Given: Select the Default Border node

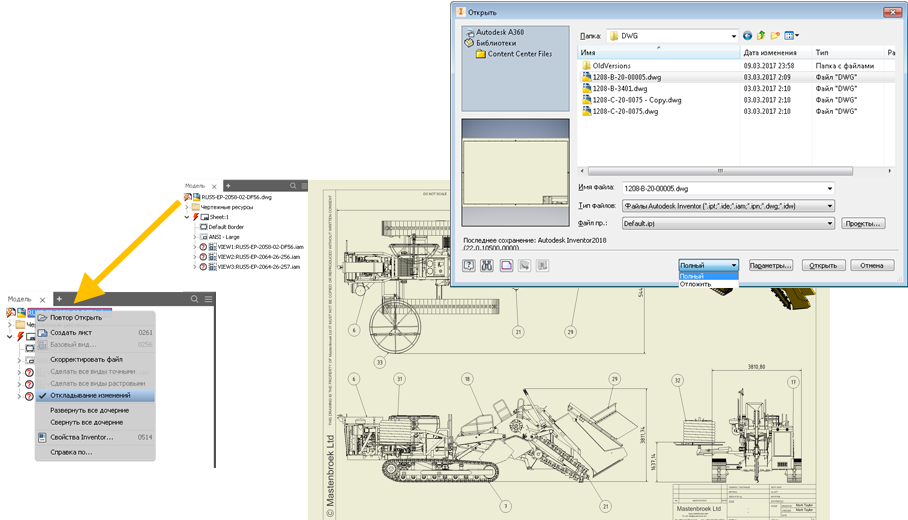Looking at the screenshot, I should [226, 227].
